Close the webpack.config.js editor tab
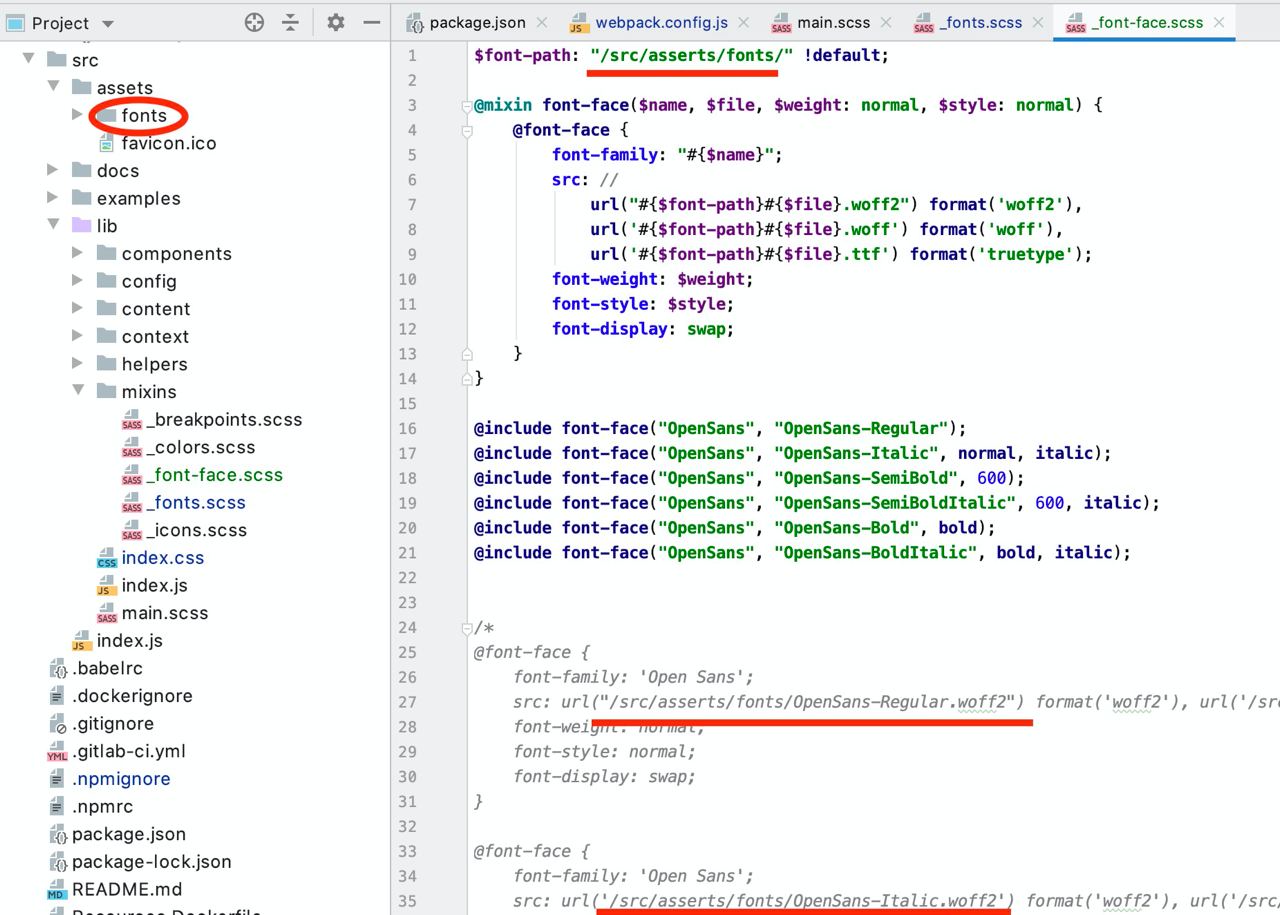The width and height of the screenshot is (1280, 915). point(745,22)
